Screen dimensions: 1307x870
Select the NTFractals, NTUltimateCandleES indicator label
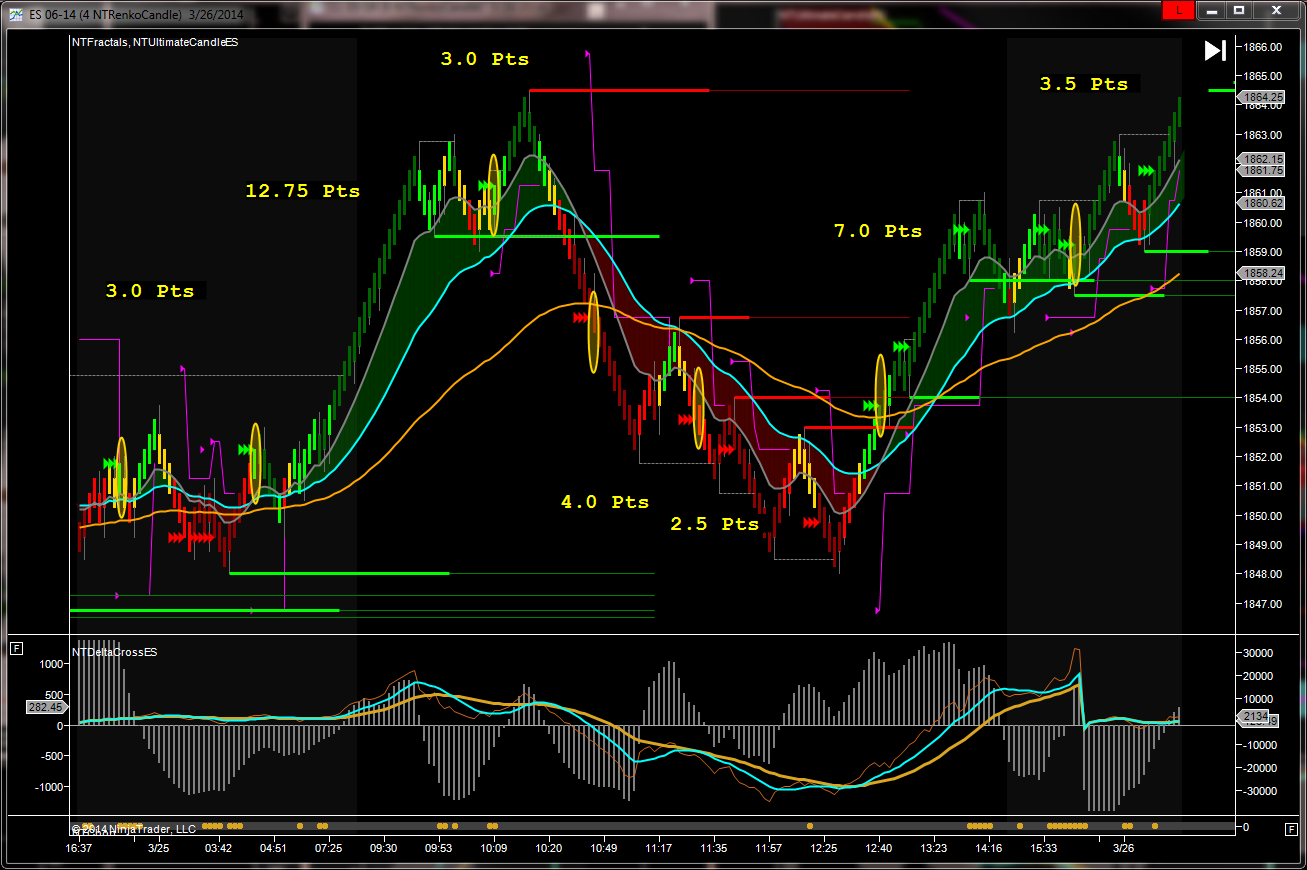point(155,42)
